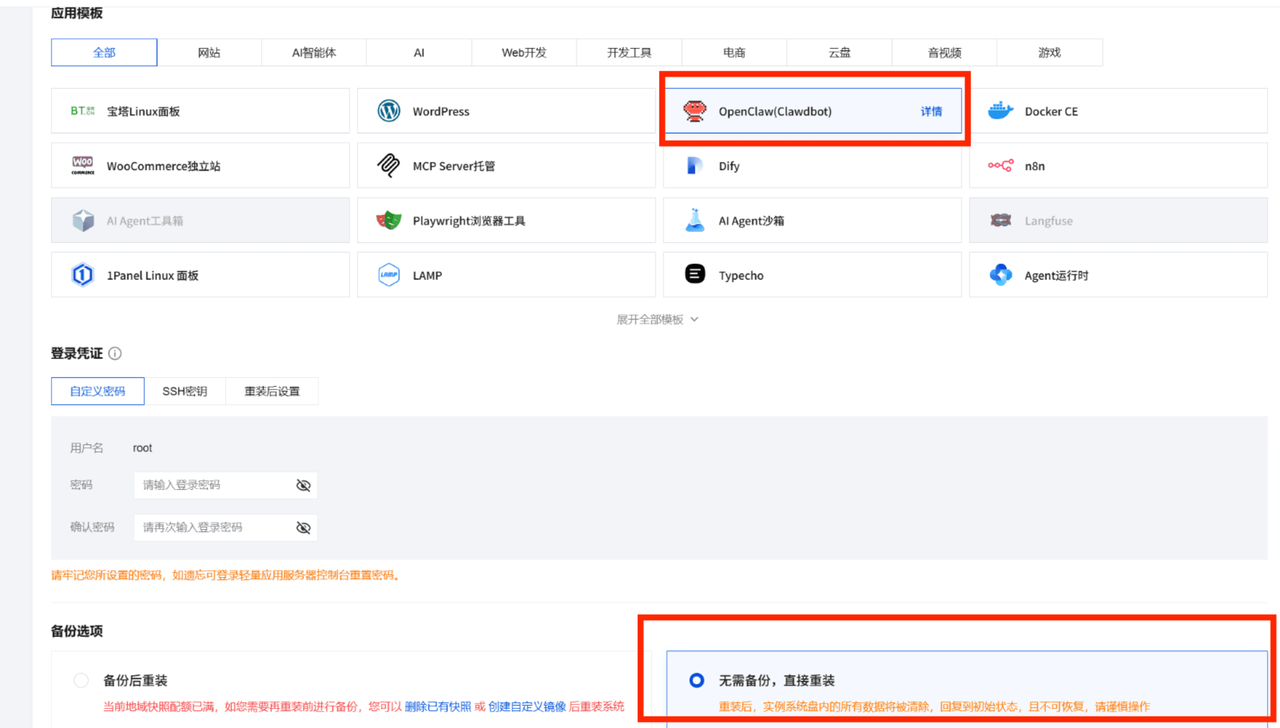The height and width of the screenshot is (728, 1280).
Task: Click the Docker CE whale icon
Action: point(1000,111)
